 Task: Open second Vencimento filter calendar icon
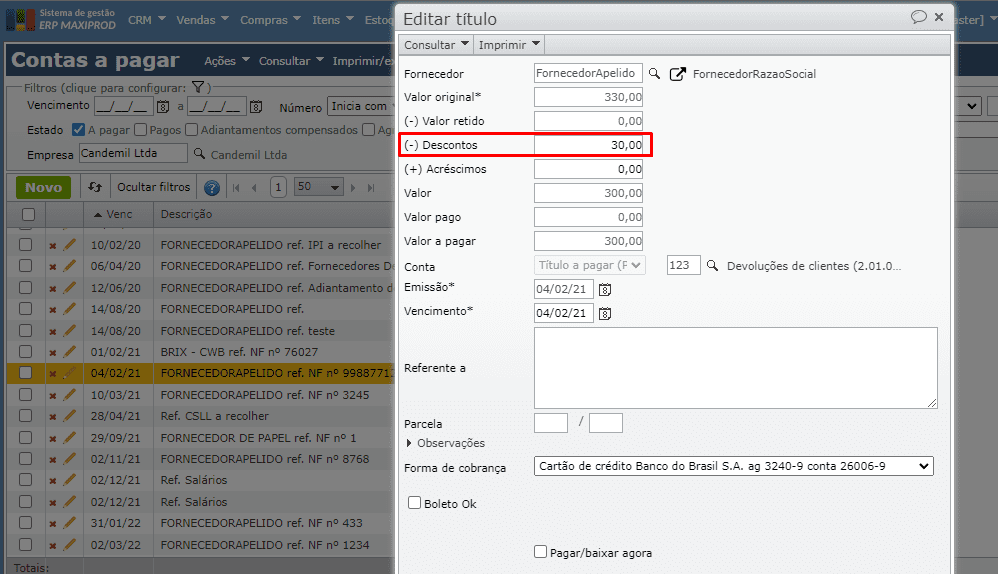[256, 107]
